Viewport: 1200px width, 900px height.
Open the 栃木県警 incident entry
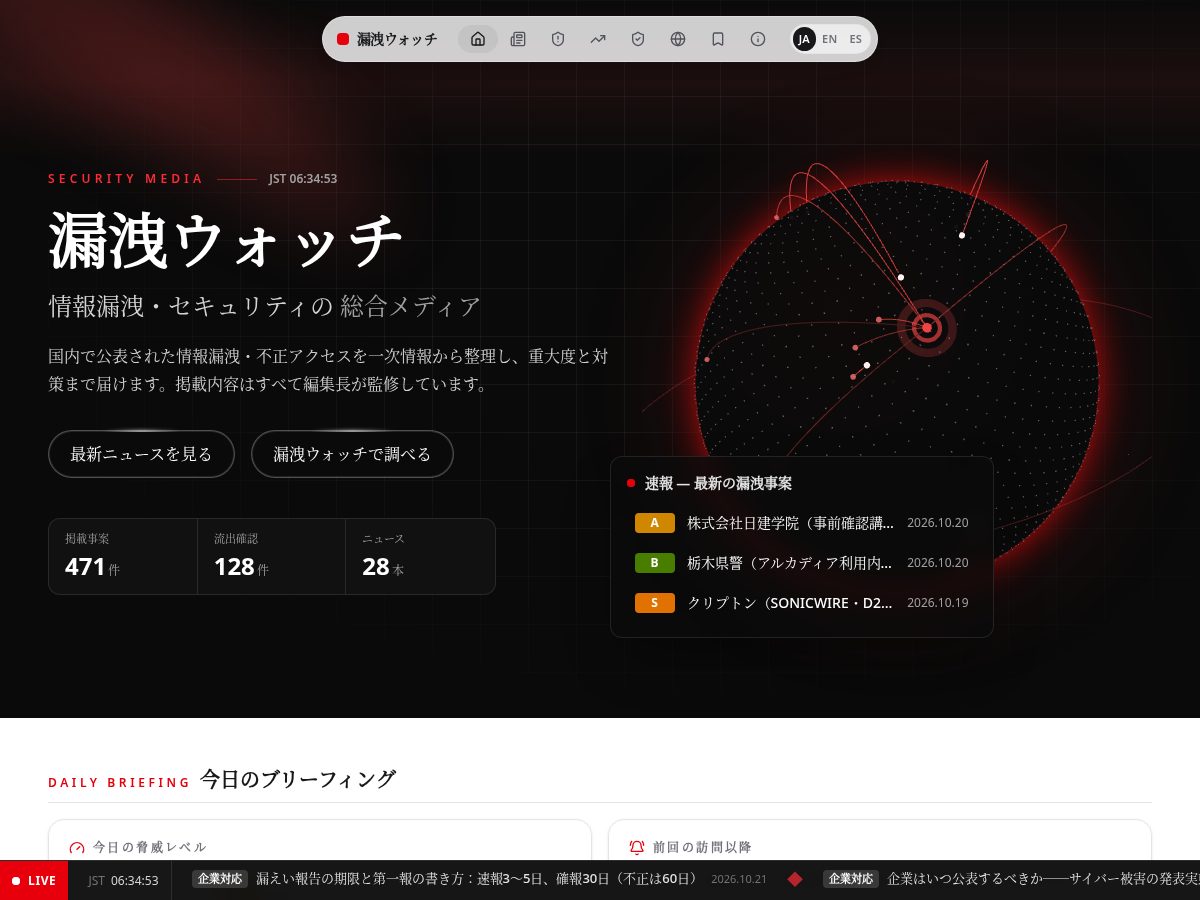click(x=802, y=563)
